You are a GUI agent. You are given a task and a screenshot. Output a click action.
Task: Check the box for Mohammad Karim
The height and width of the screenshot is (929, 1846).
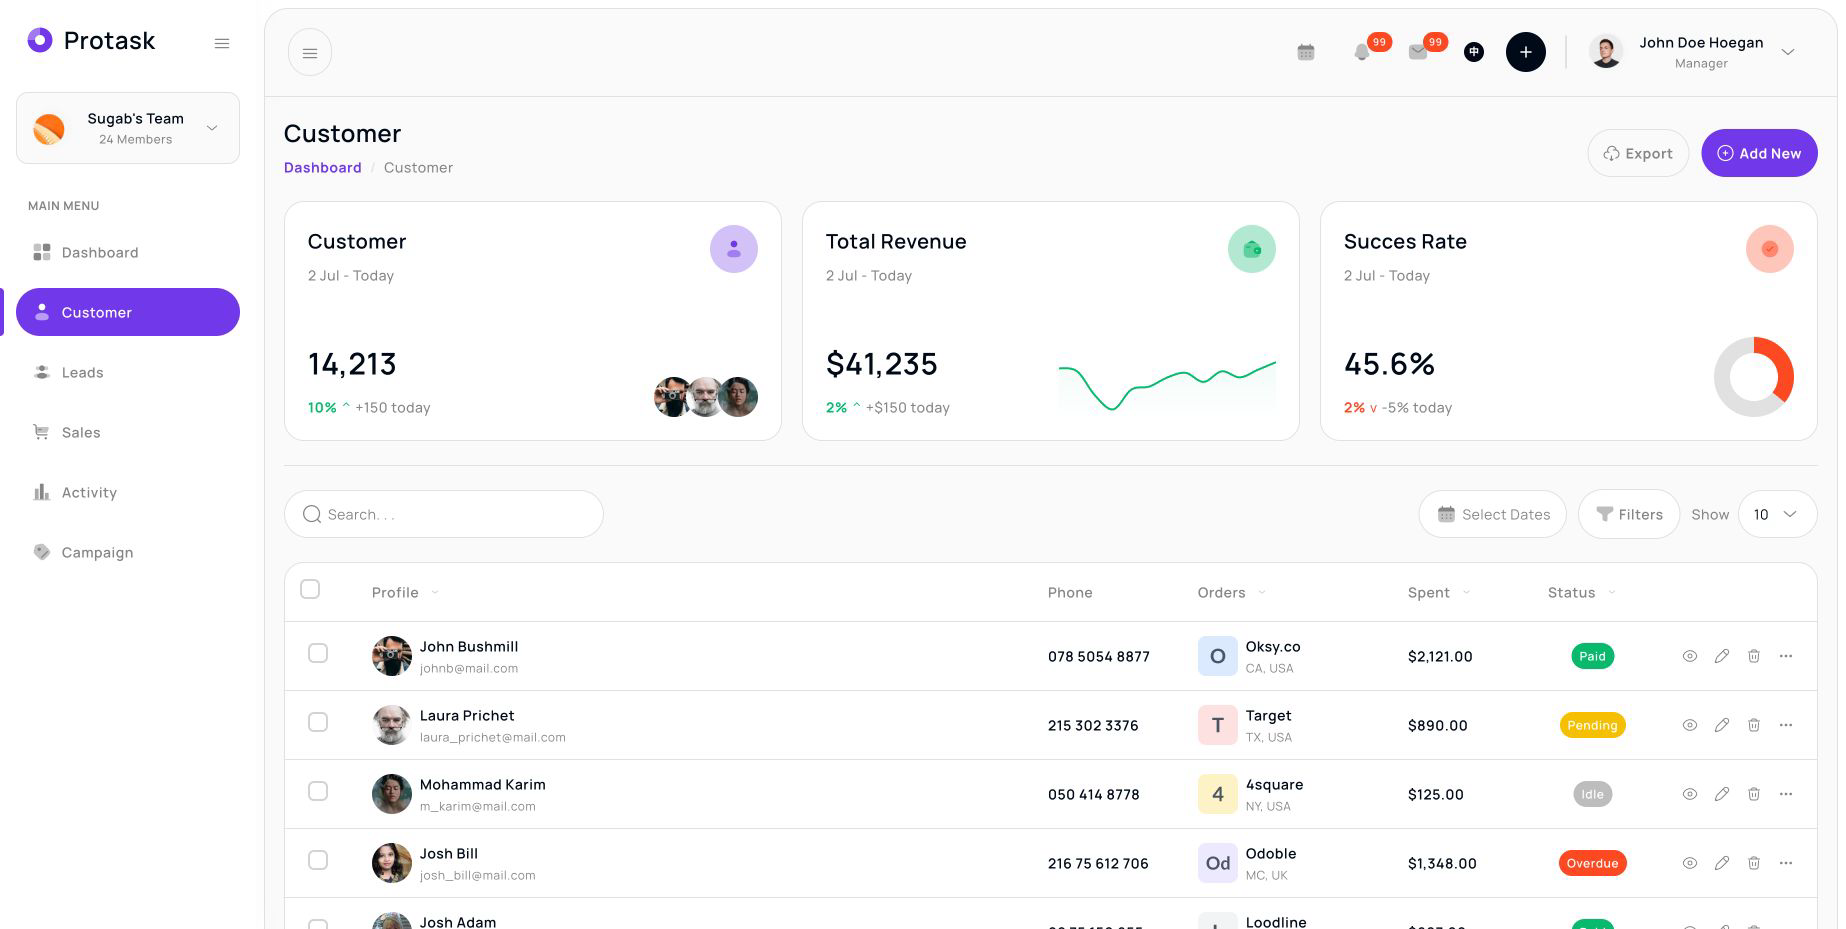coord(318,791)
